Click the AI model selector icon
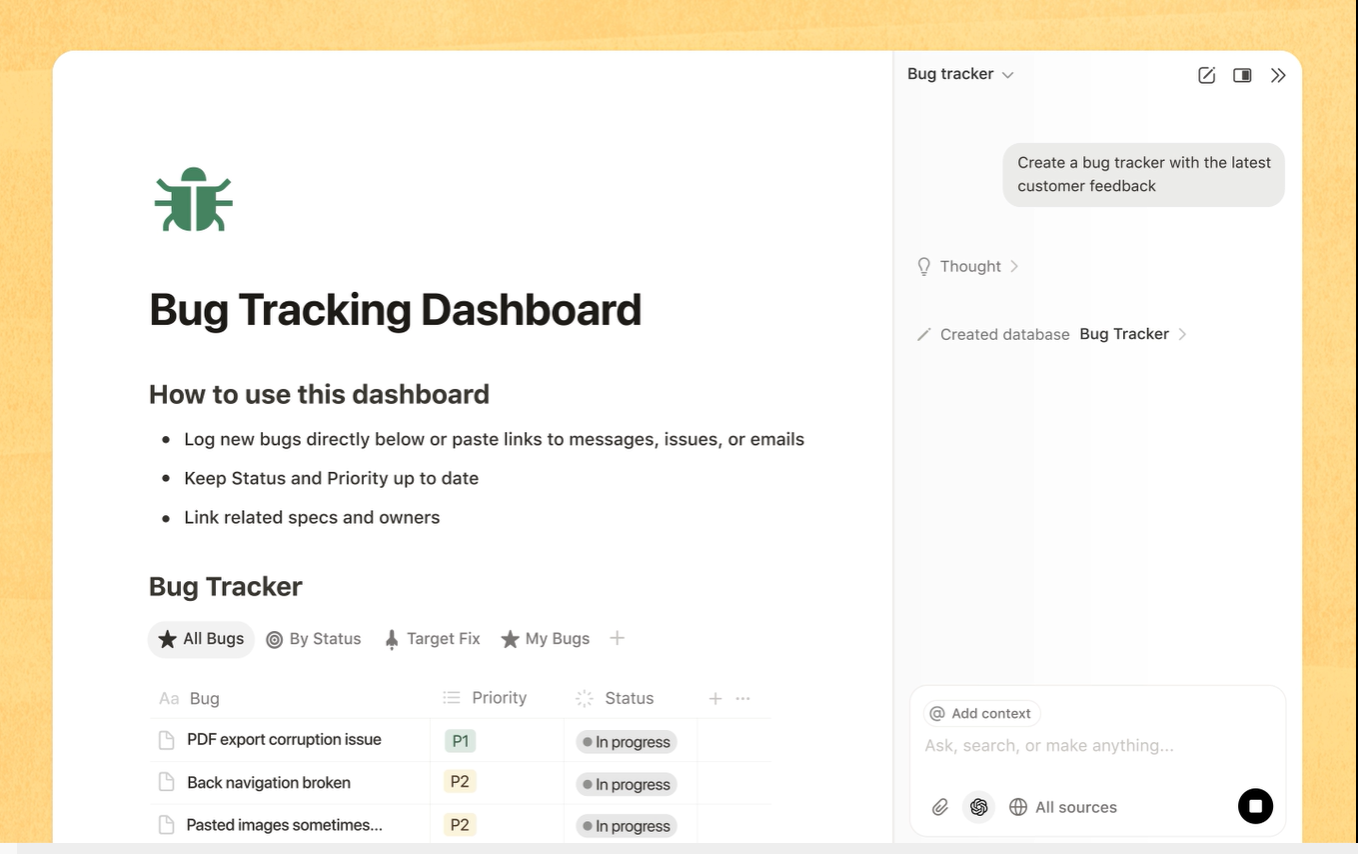 pos(979,807)
